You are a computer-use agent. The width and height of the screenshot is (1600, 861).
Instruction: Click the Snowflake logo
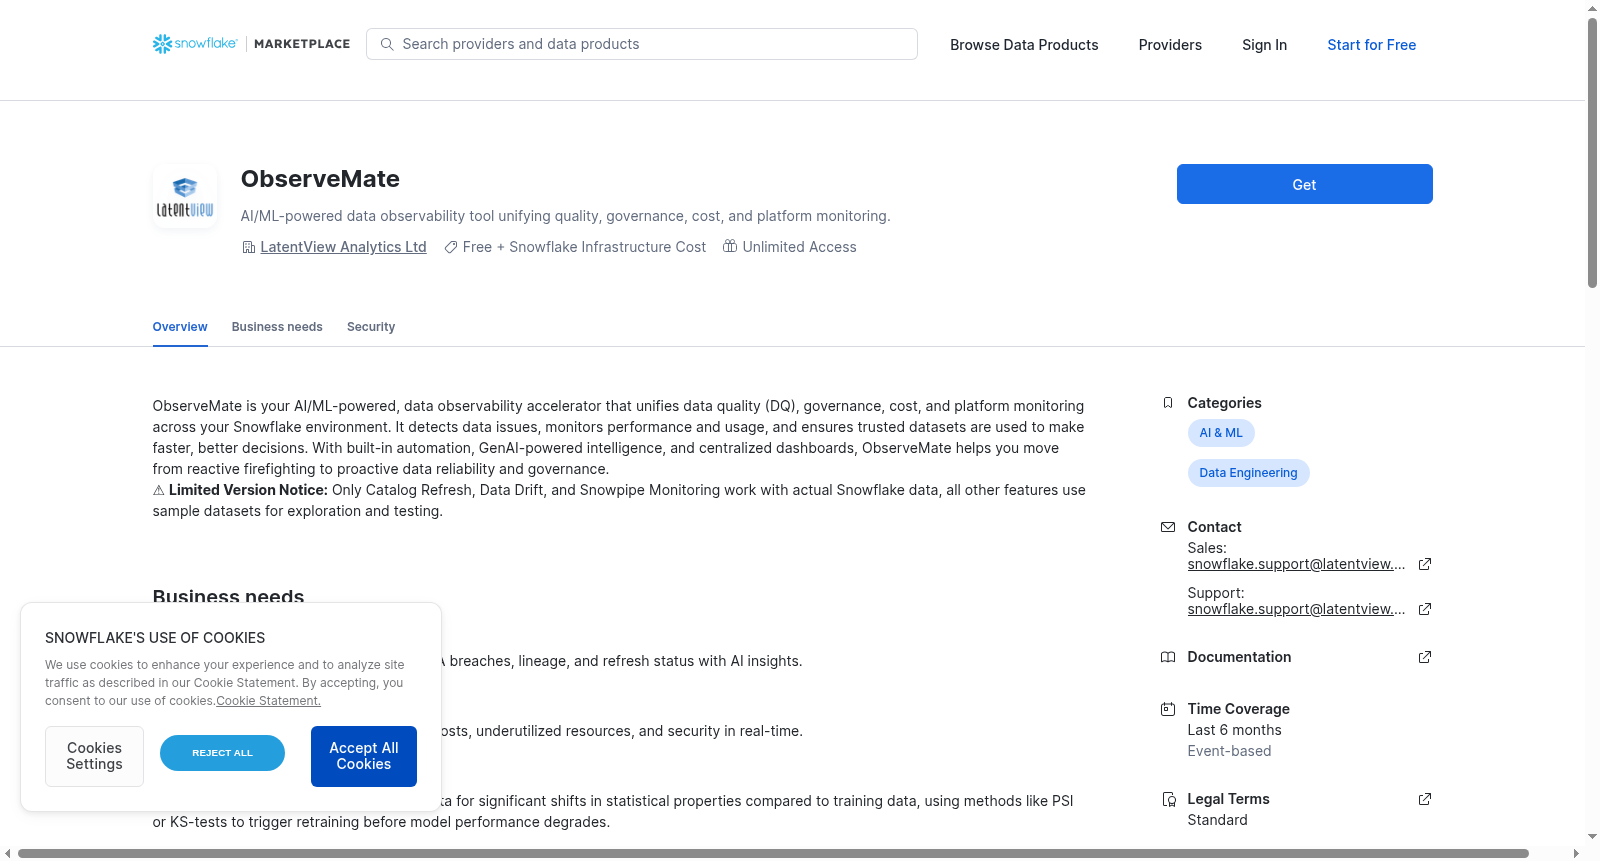click(x=195, y=44)
